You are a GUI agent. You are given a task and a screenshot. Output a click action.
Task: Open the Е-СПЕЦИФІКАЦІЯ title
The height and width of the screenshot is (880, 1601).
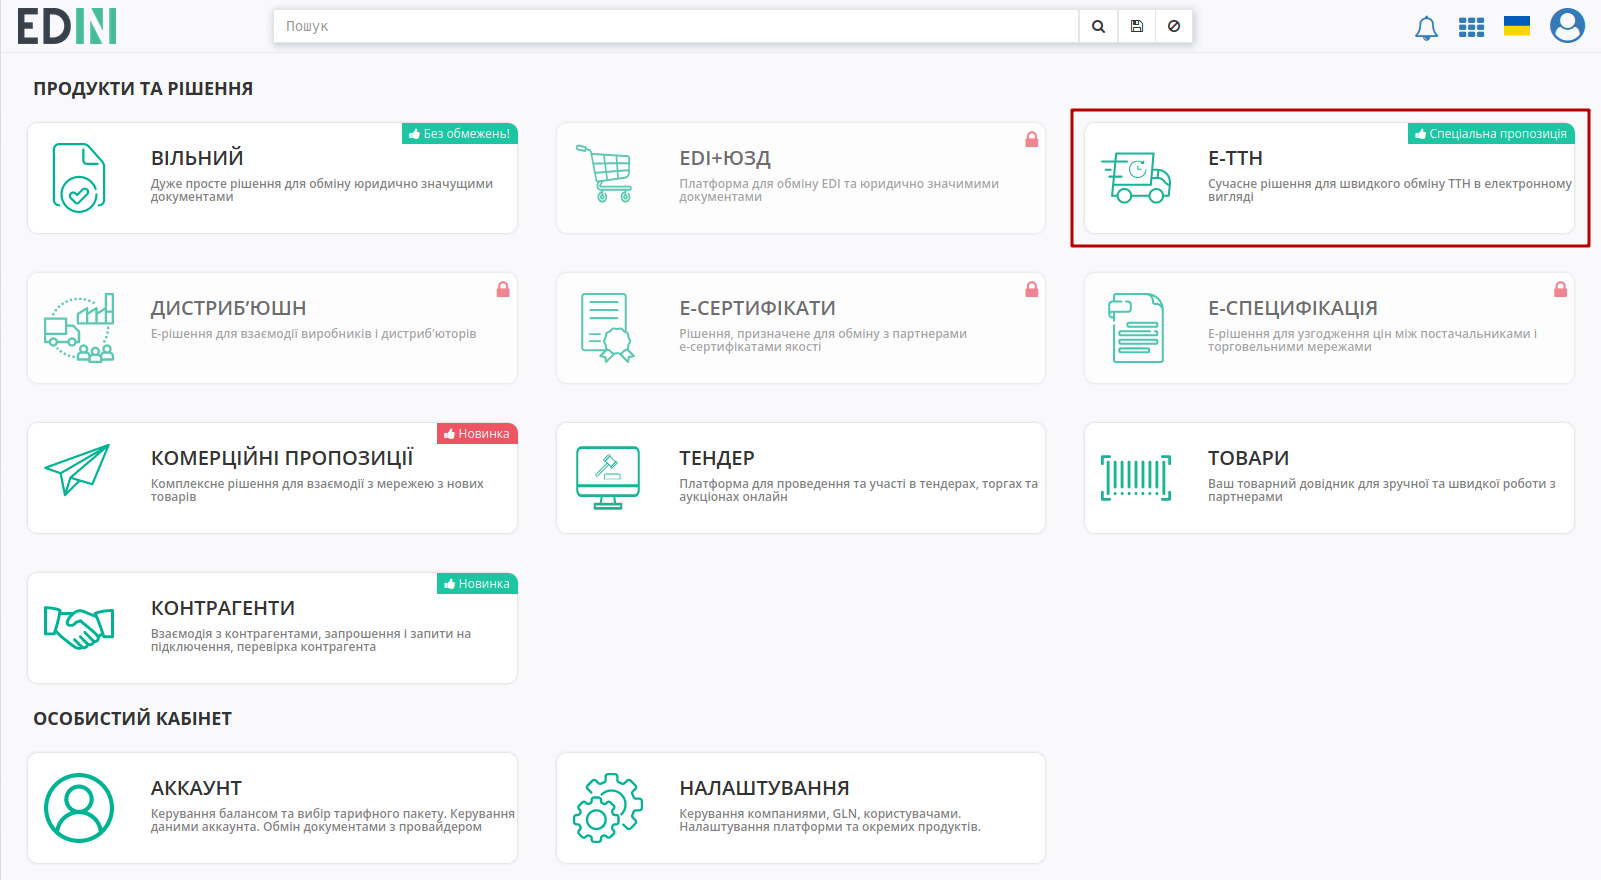[1293, 308]
